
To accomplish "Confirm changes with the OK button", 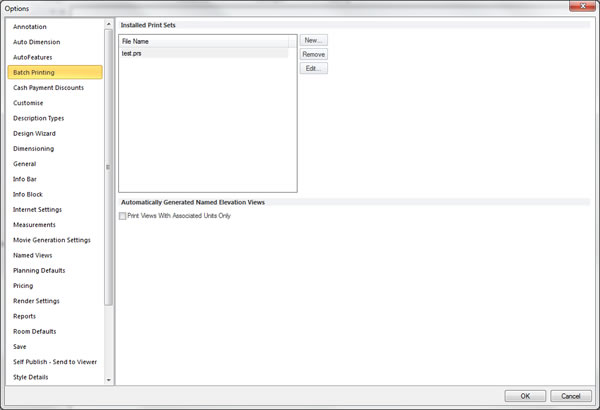I will pos(525,396).
